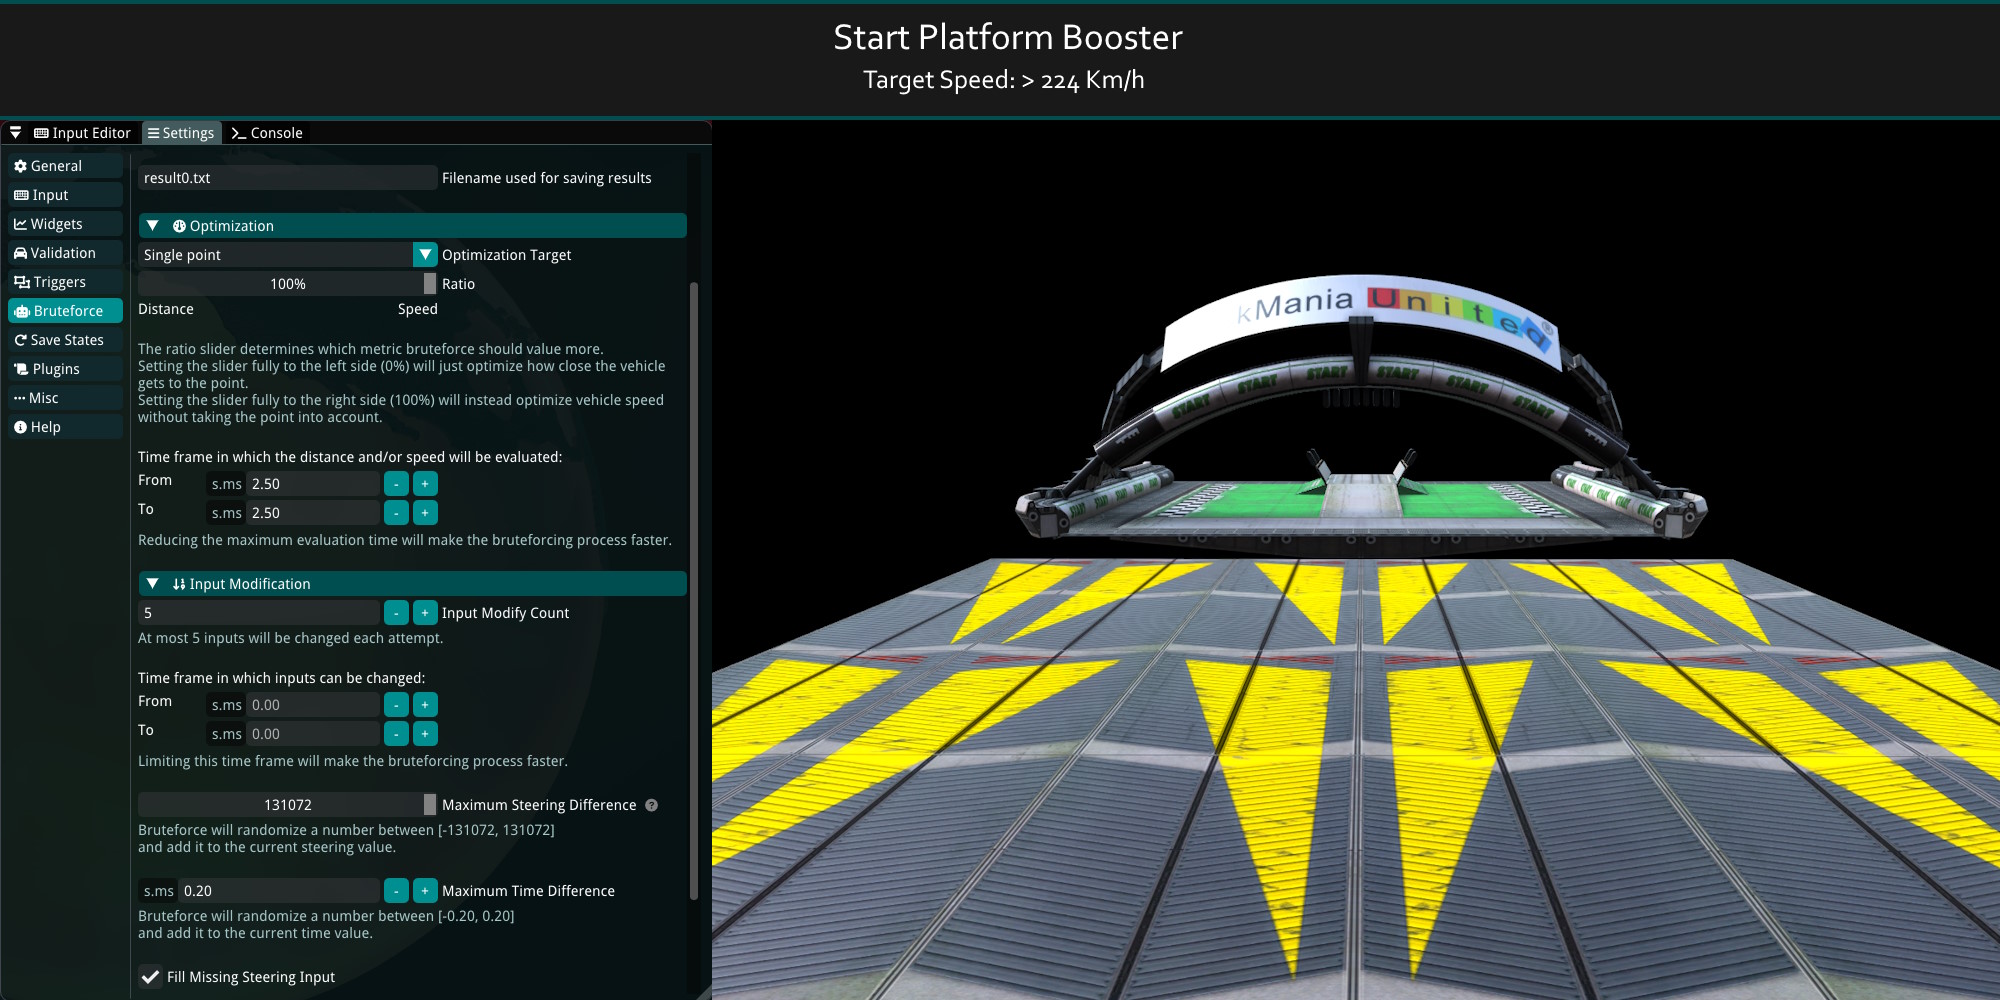
Task: Click the result0.txt filename field
Action: click(287, 178)
